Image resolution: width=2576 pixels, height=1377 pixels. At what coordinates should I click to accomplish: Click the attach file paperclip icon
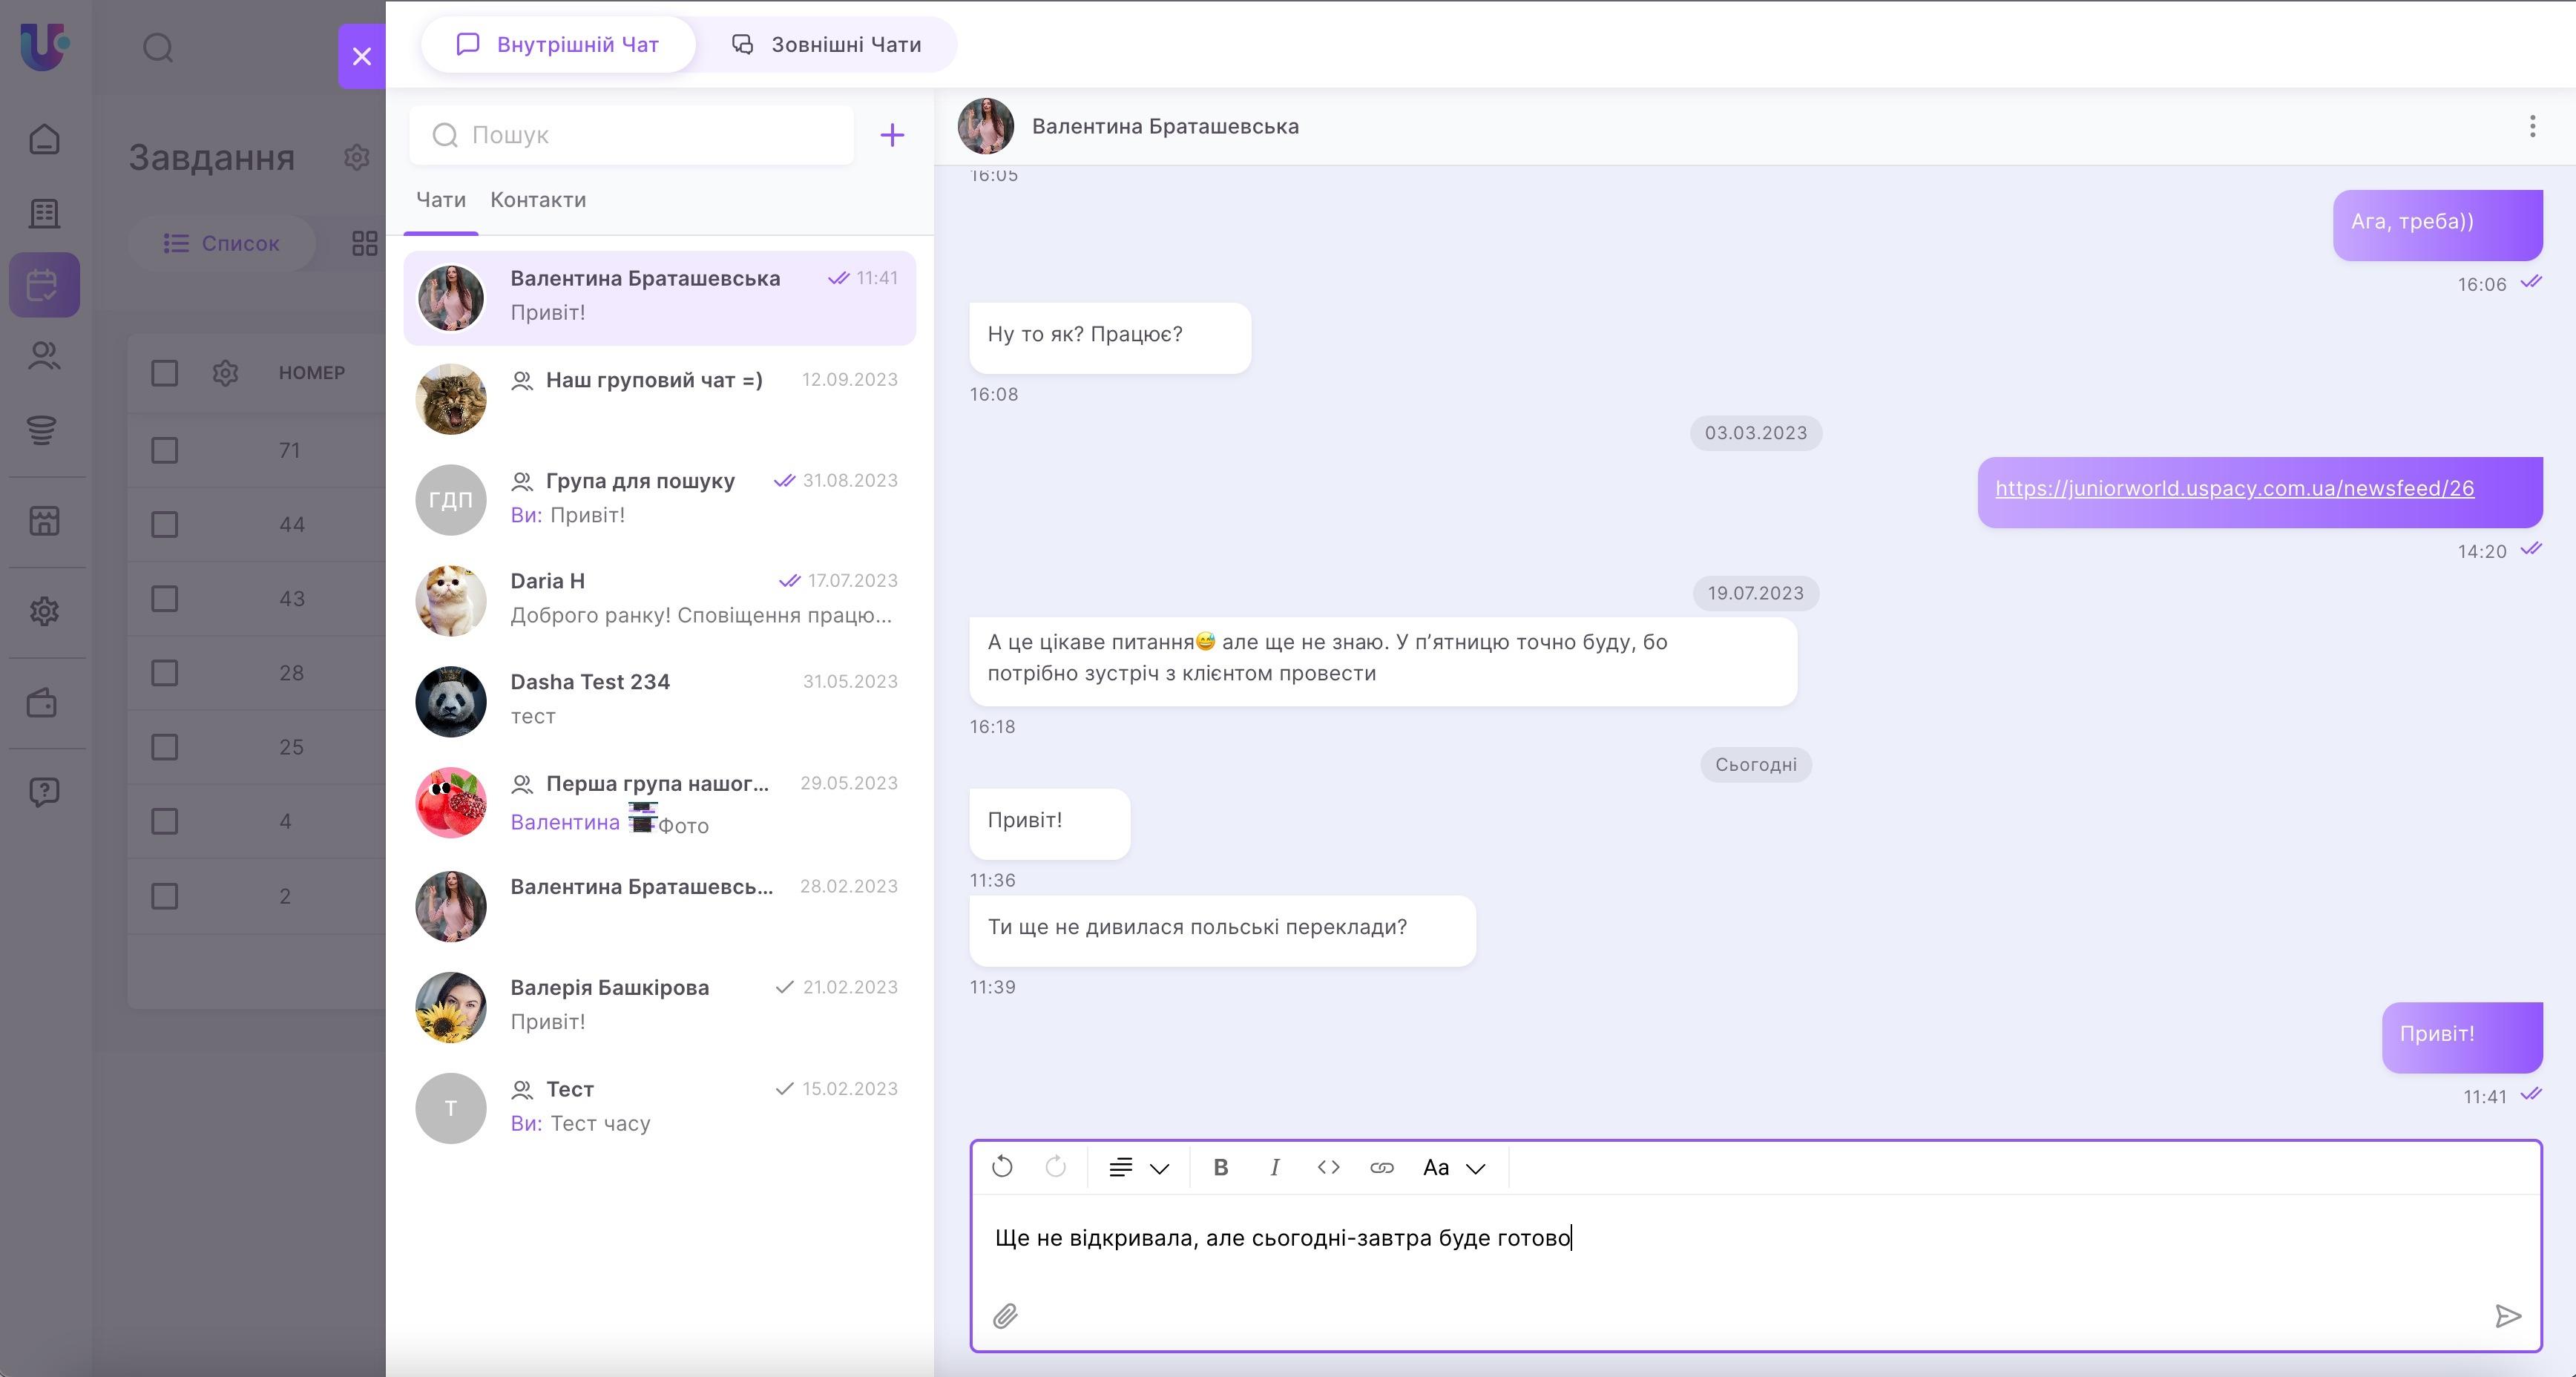pos(1005,1316)
